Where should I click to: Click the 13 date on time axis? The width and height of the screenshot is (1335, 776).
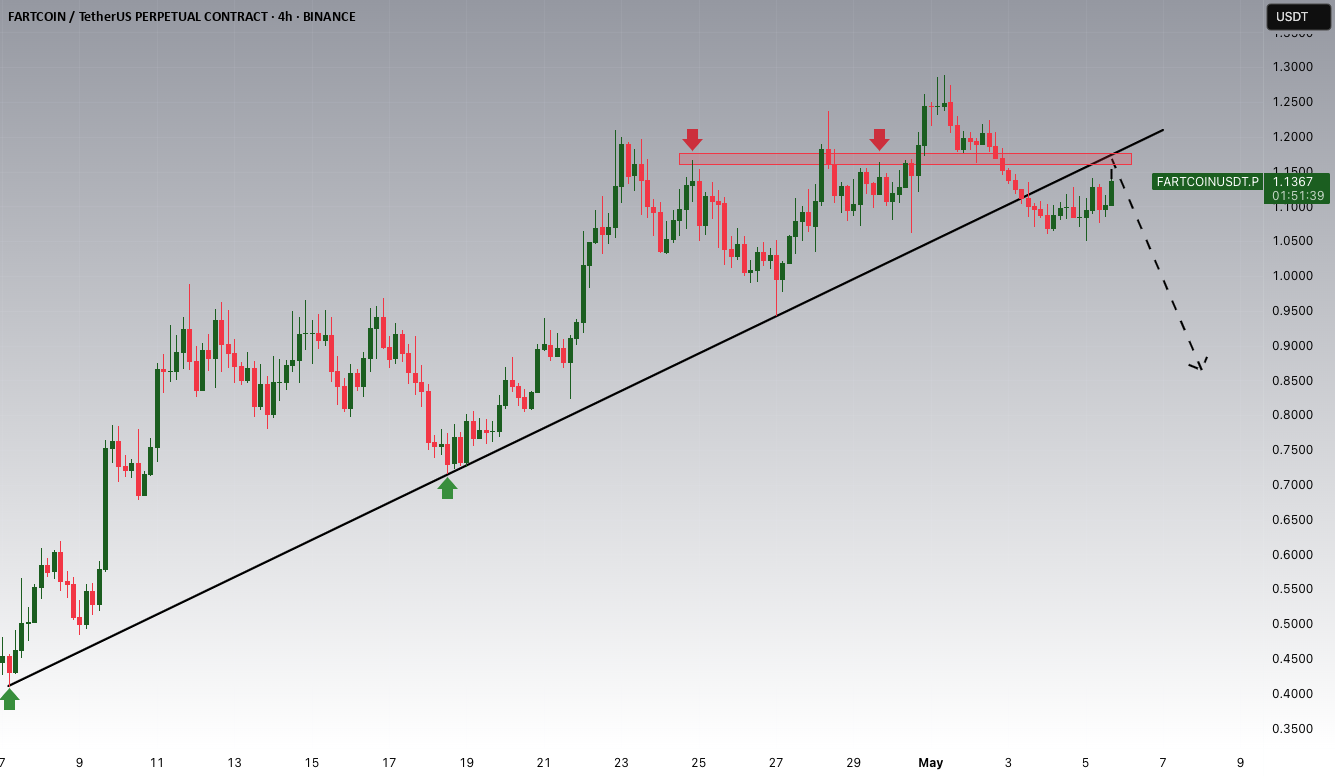(x=234, y=762)
